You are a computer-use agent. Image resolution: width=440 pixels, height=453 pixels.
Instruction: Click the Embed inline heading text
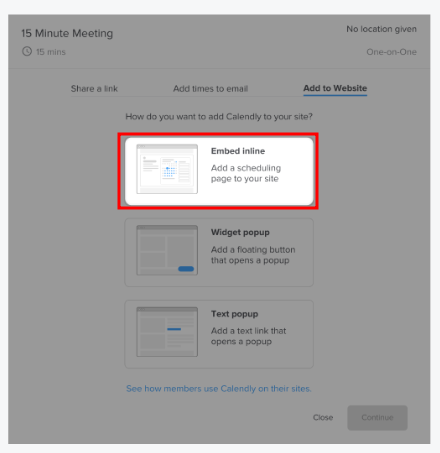click(x=238, y=151)
